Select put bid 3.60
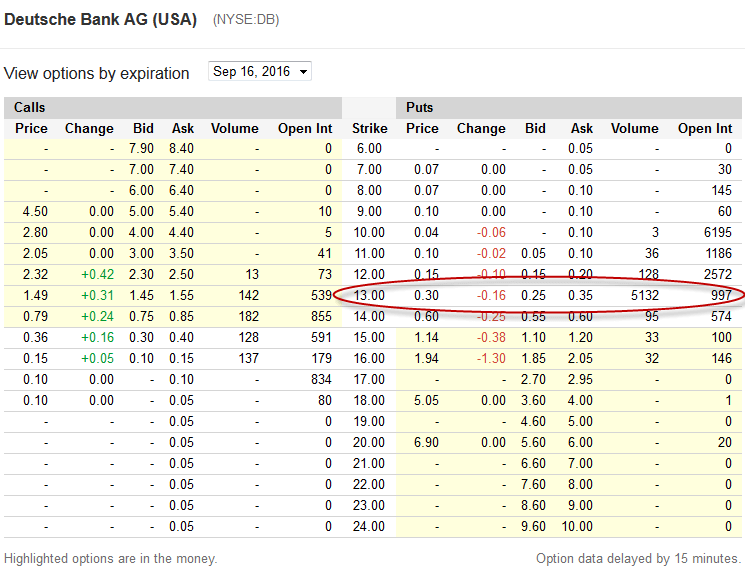This screenshot has width=745, height=572. click(x=533, y=400)
